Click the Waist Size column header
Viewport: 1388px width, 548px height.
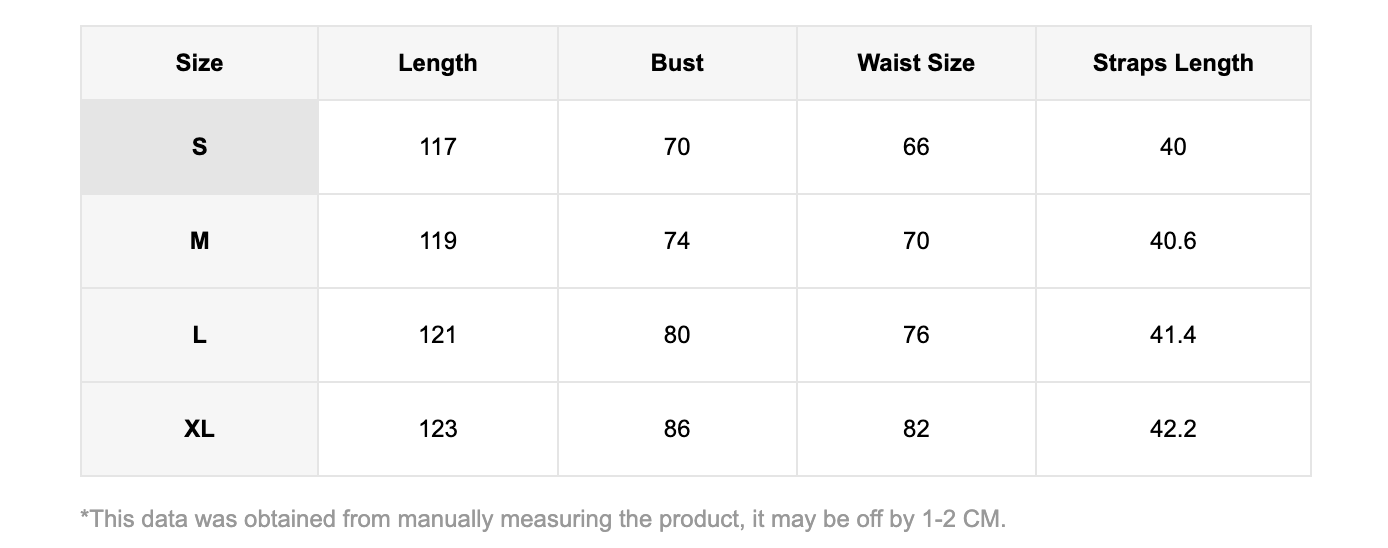(916, 63)
